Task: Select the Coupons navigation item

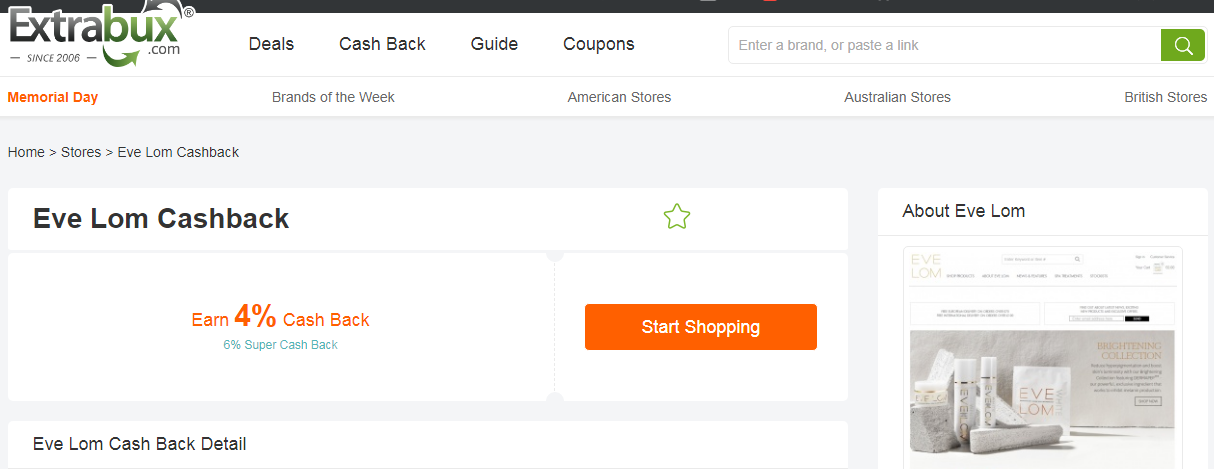Action: tap(598, 44)
